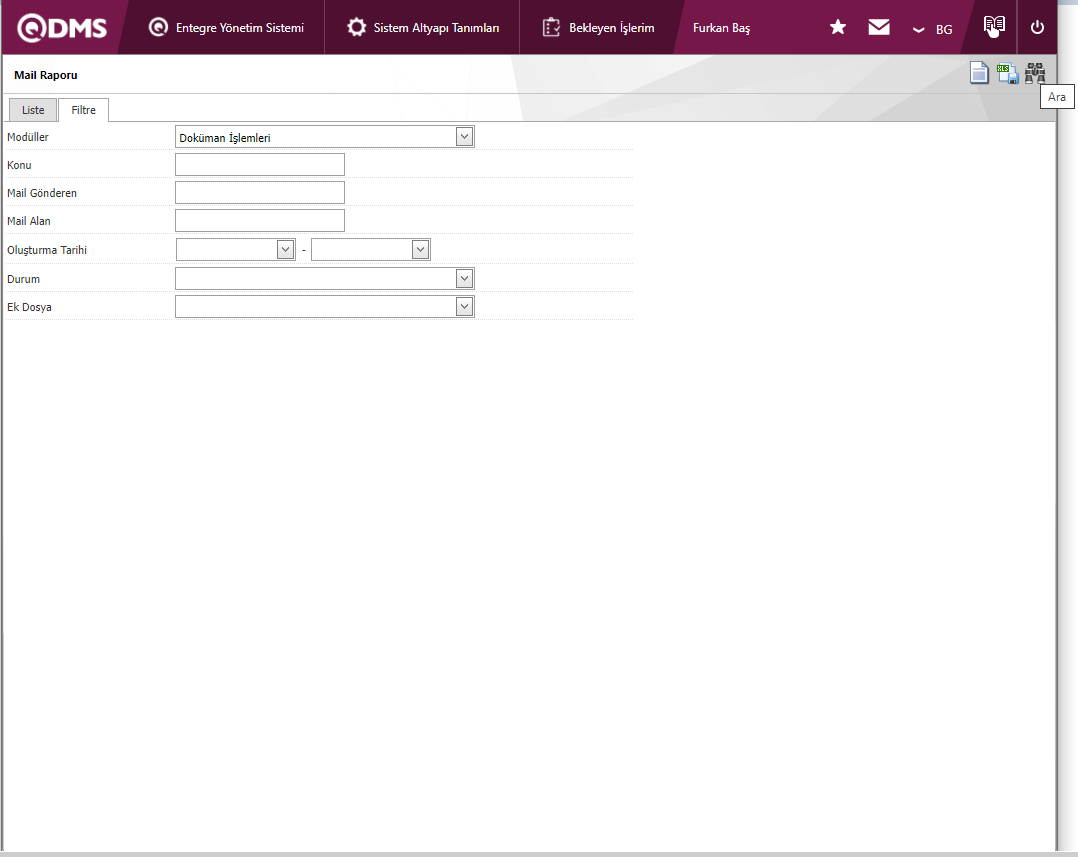1078x857 pixels.
Task: Click inside the Konu text field
Action: pos(260,165)
